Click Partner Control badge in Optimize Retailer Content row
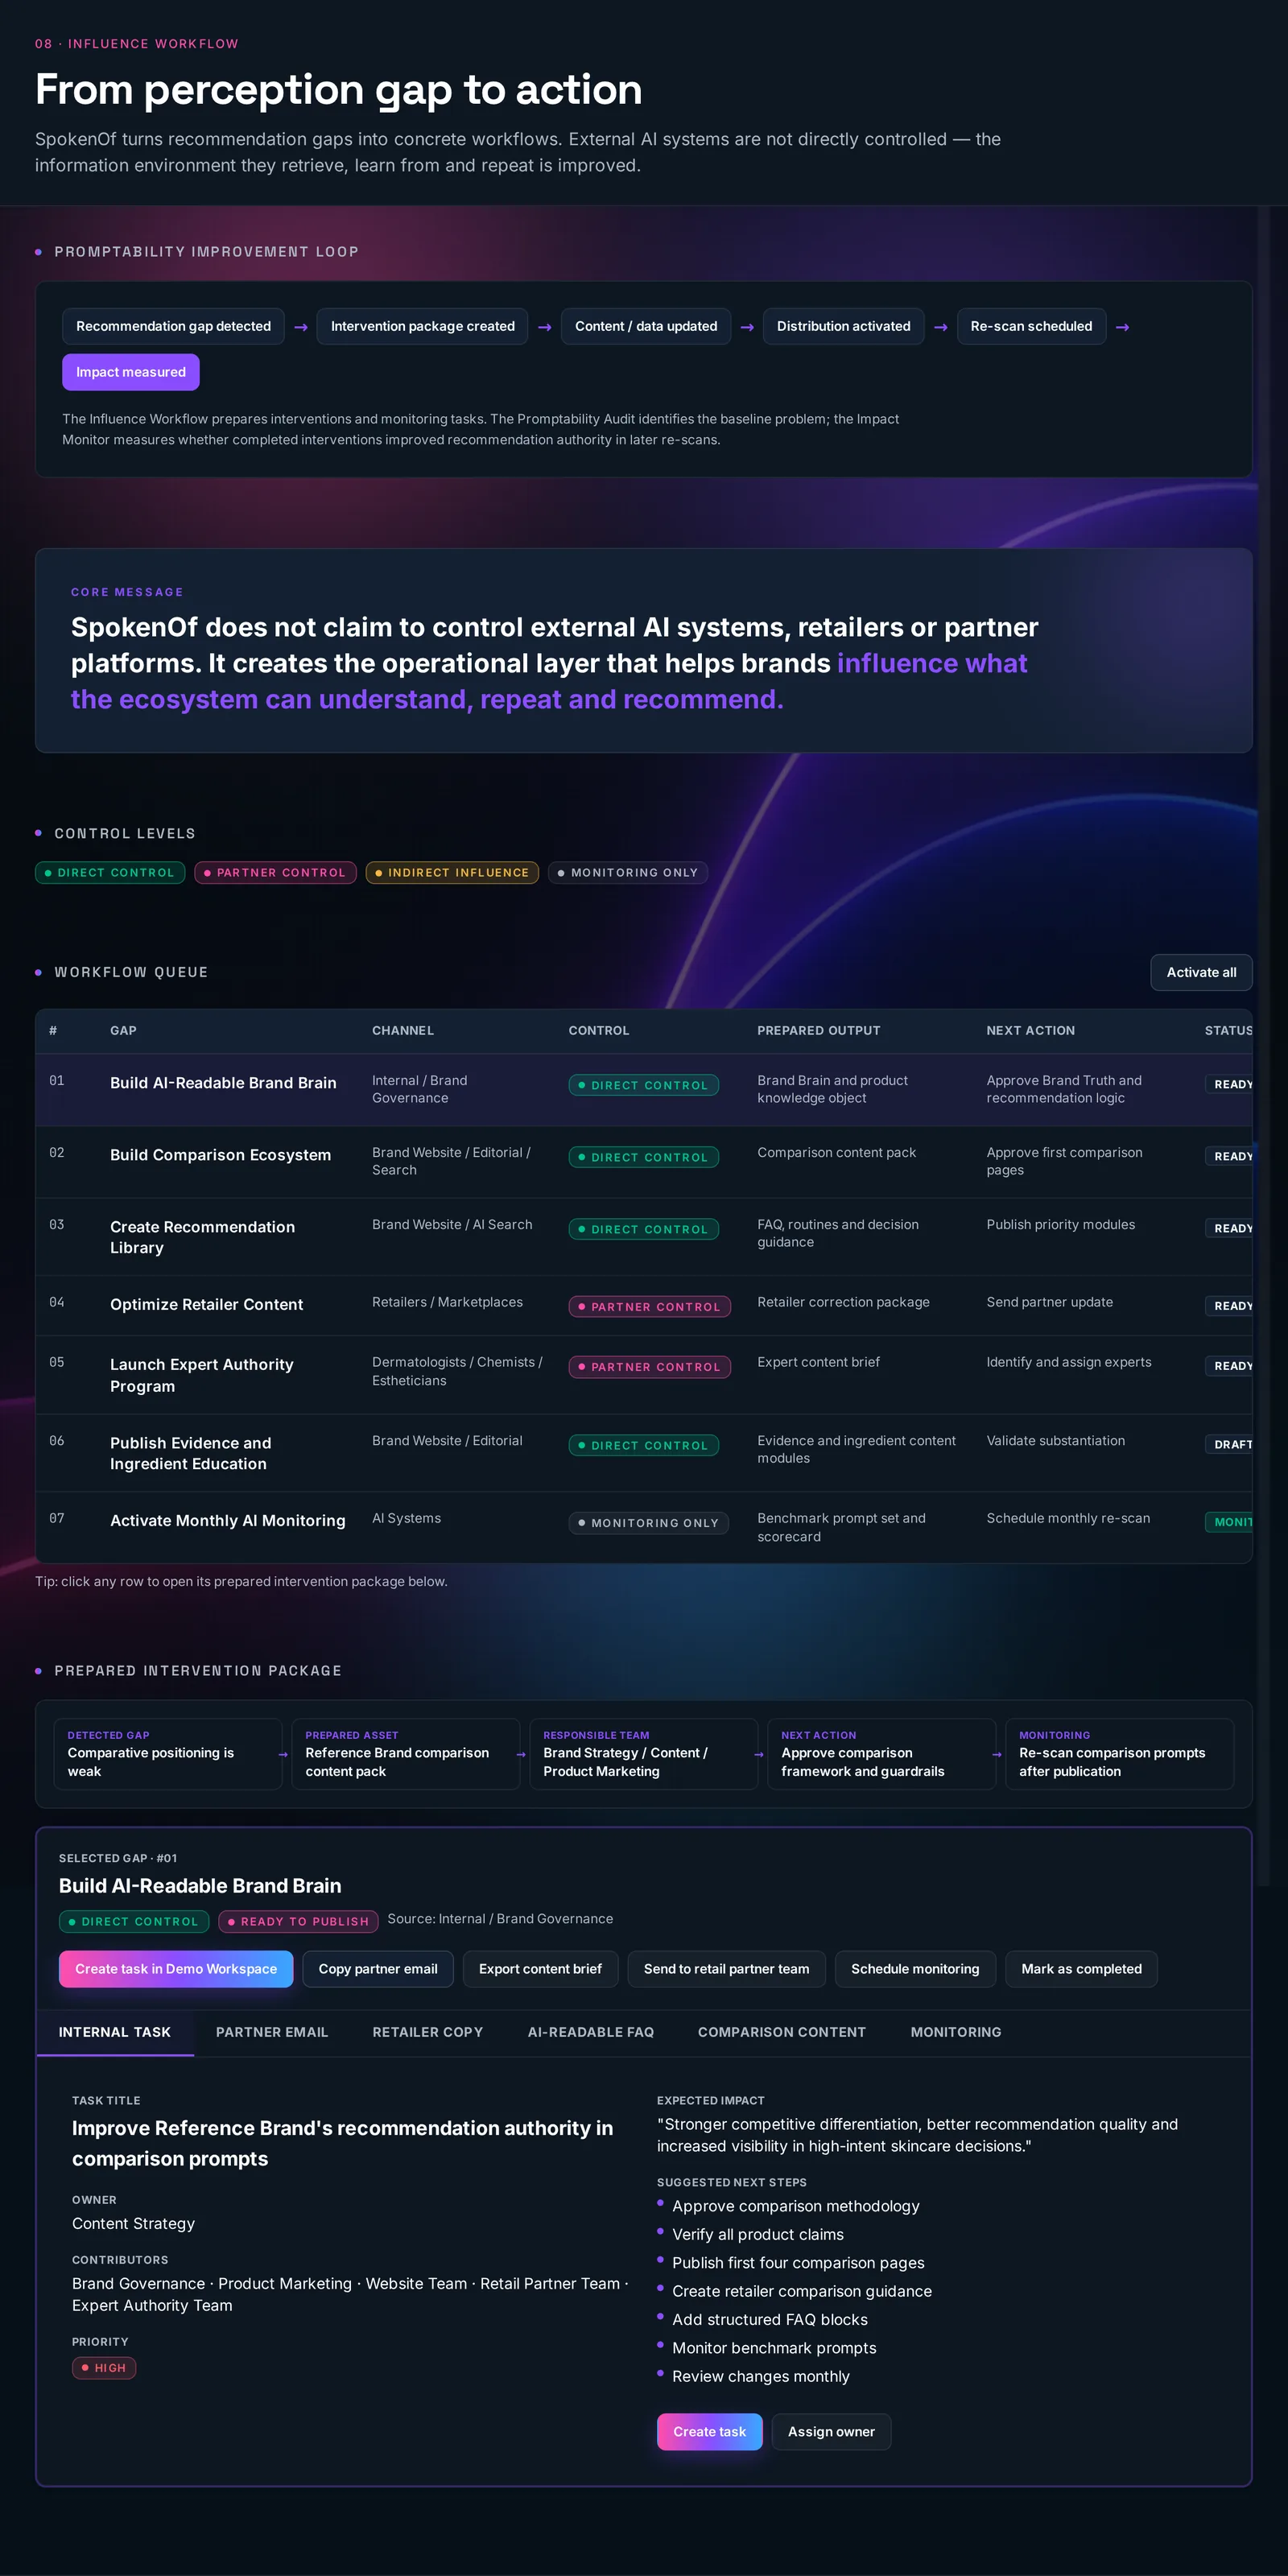The height and width of the screenshot is (2576, 1288). coord(650,1307)
